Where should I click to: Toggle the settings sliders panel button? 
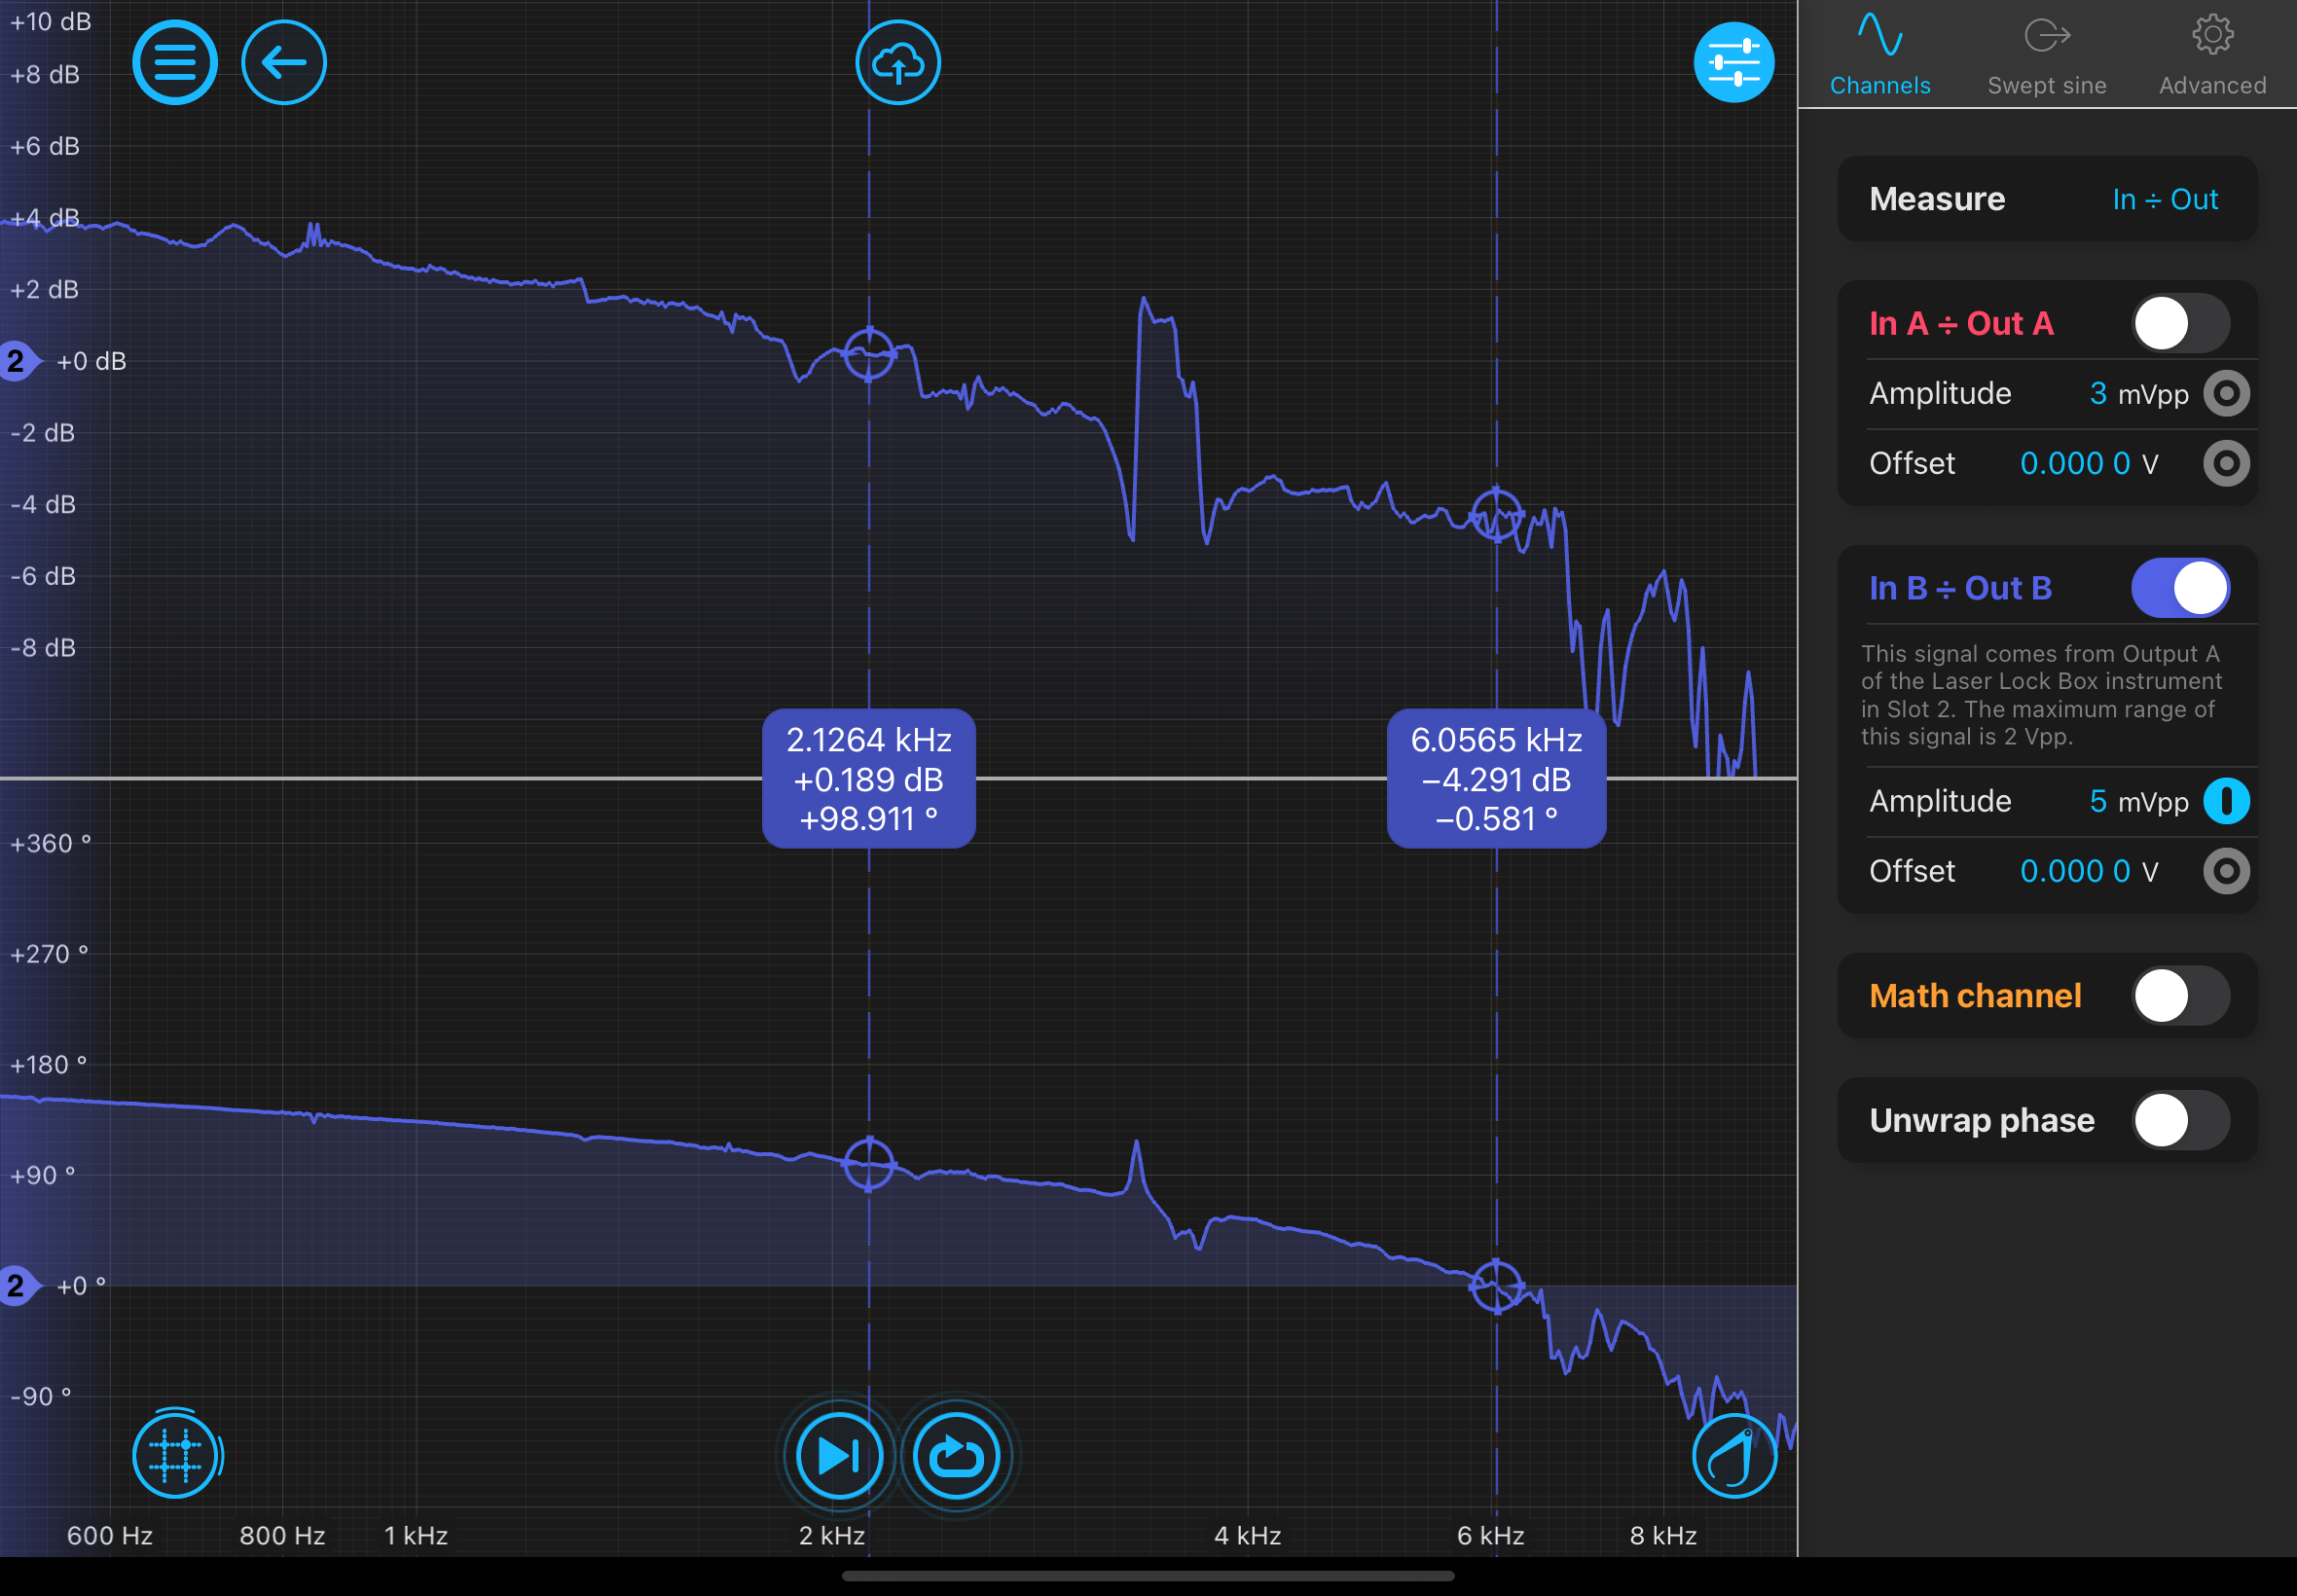[x=1734, y=63]
